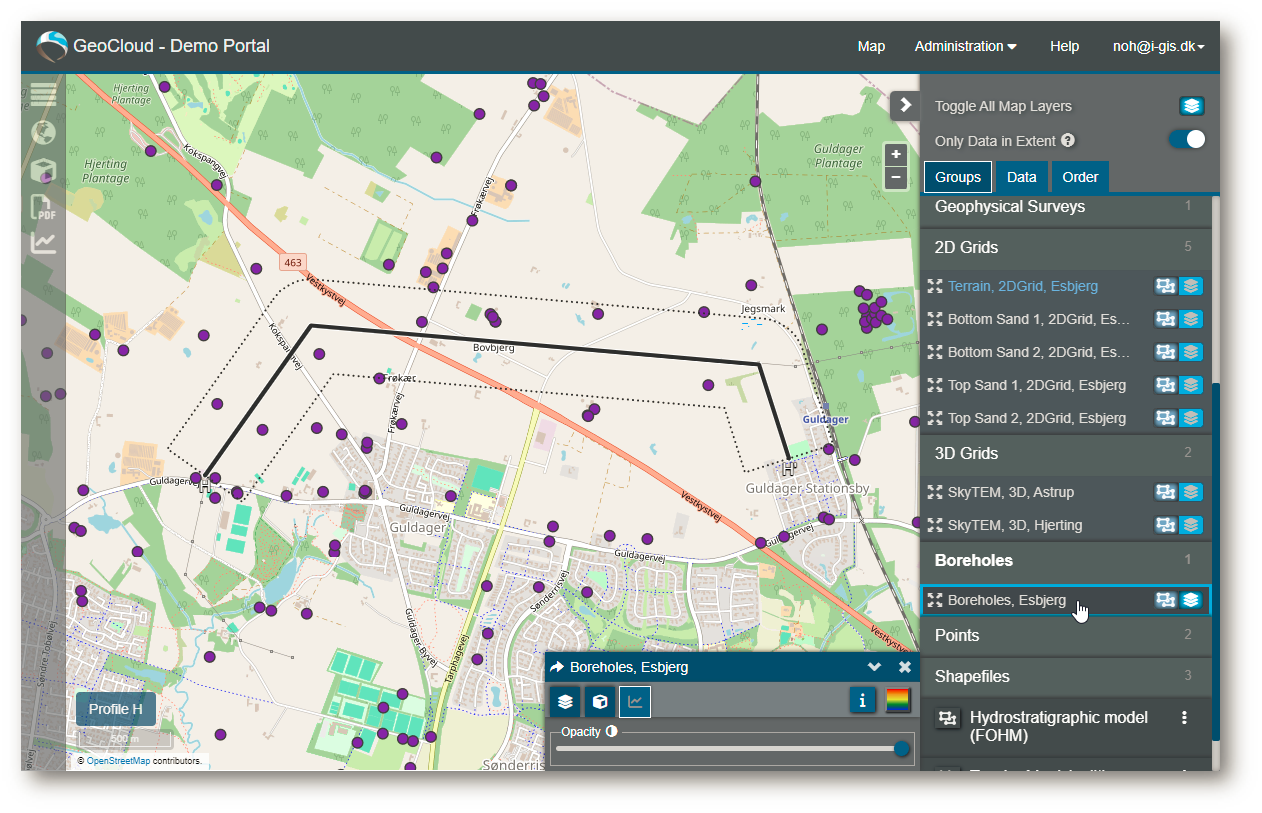Toggle map visibility for Bottom Sand 2 grid
Screen dimensions: 1262x813
pos(1191,352)
